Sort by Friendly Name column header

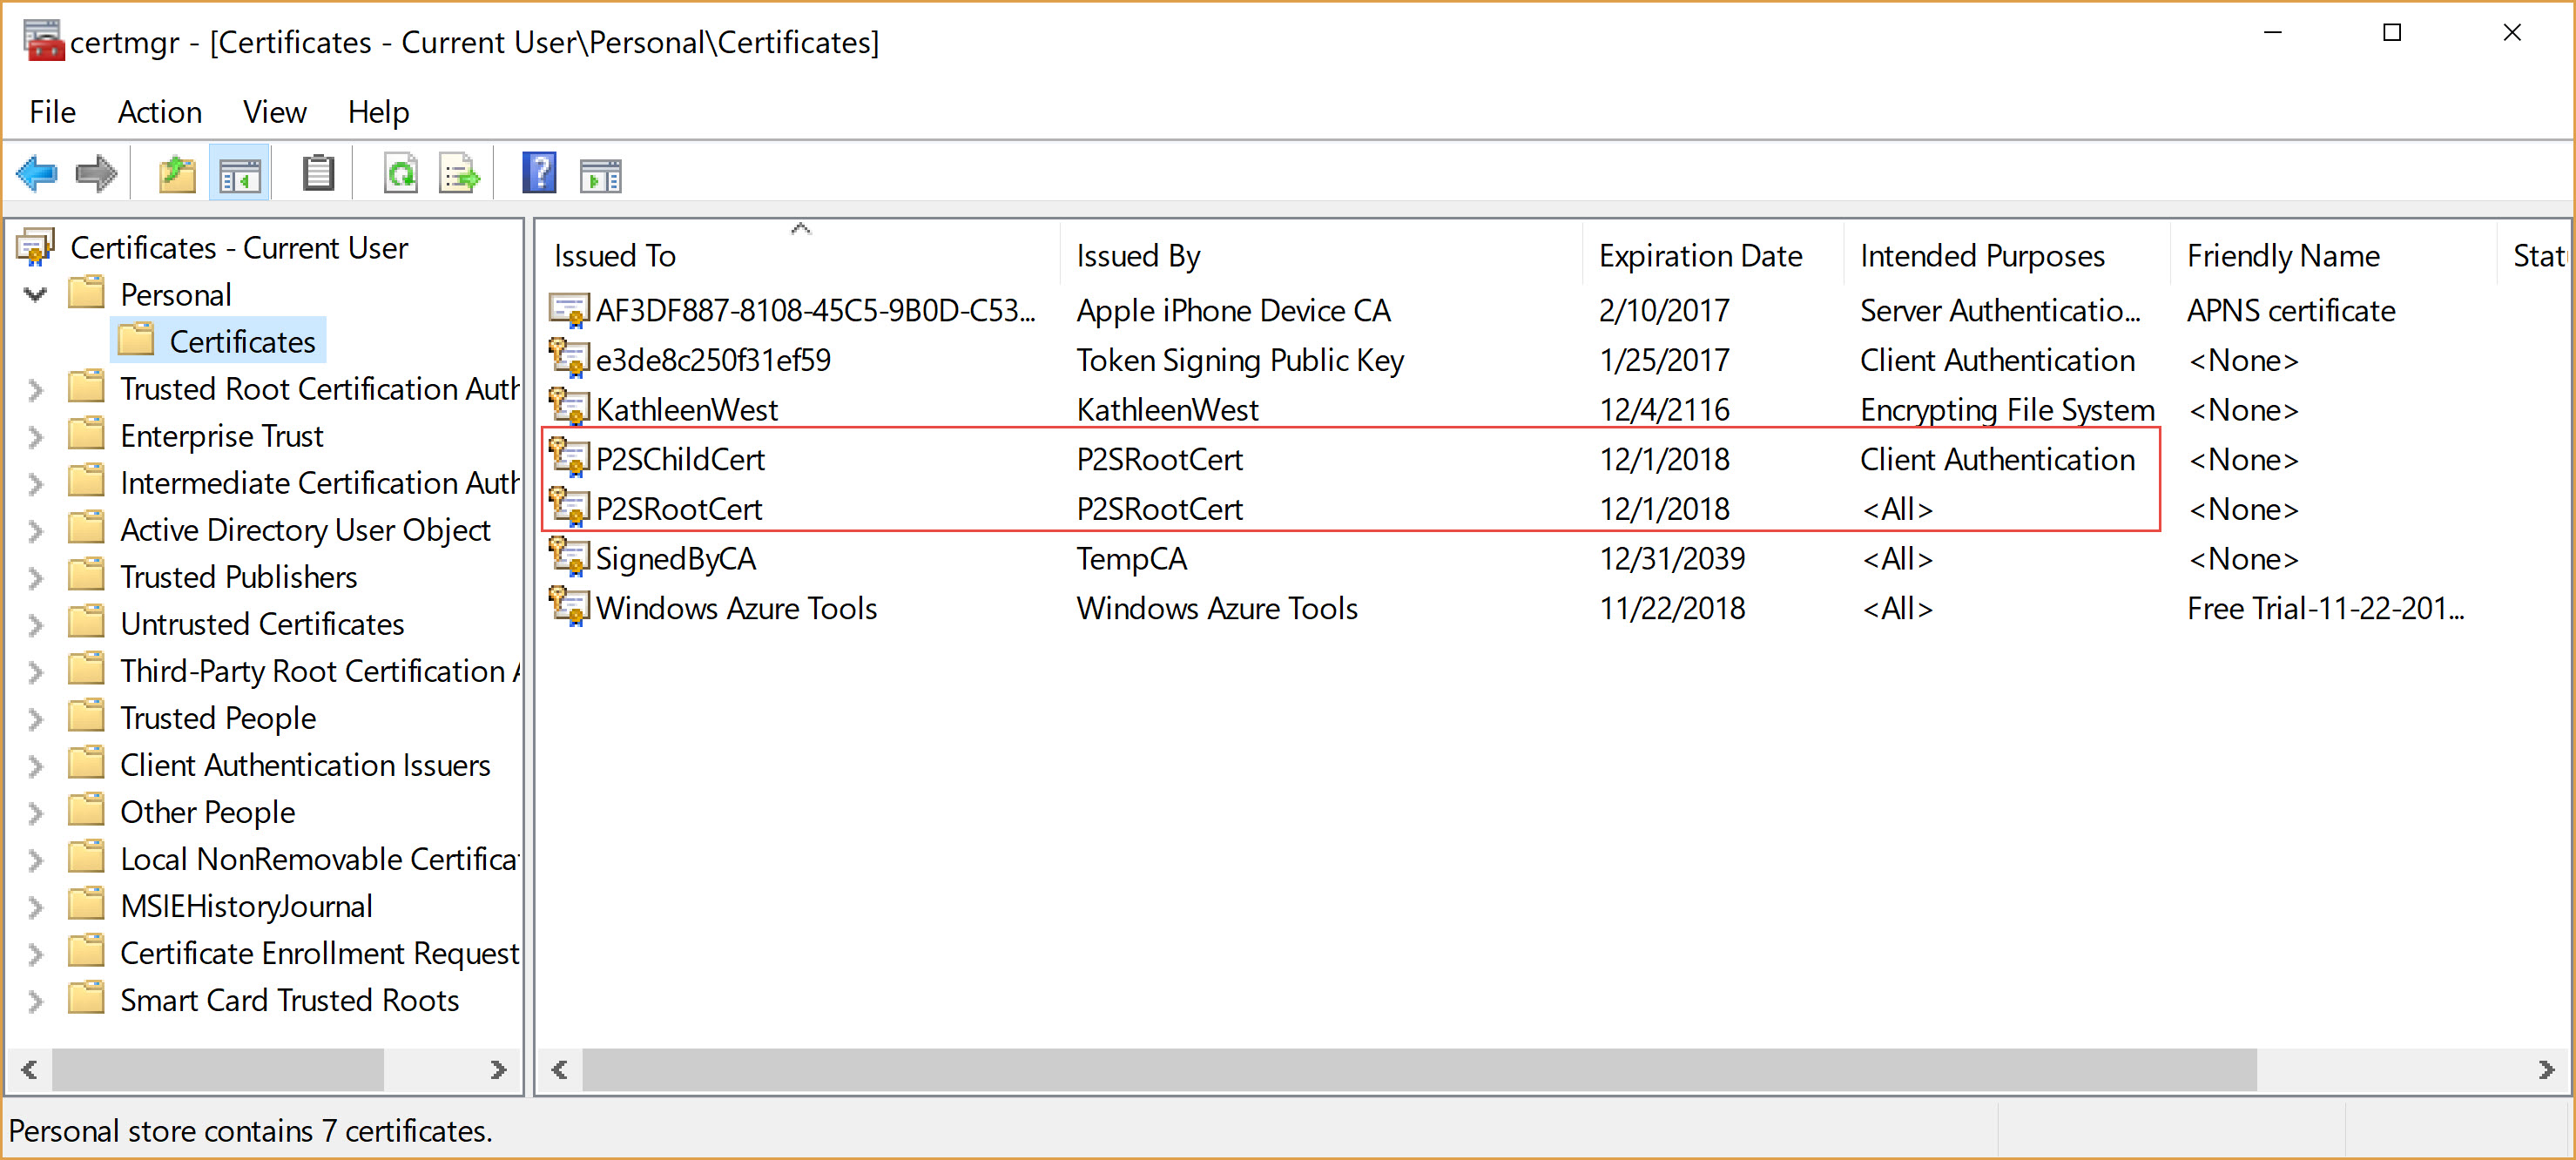(2332, 255)
